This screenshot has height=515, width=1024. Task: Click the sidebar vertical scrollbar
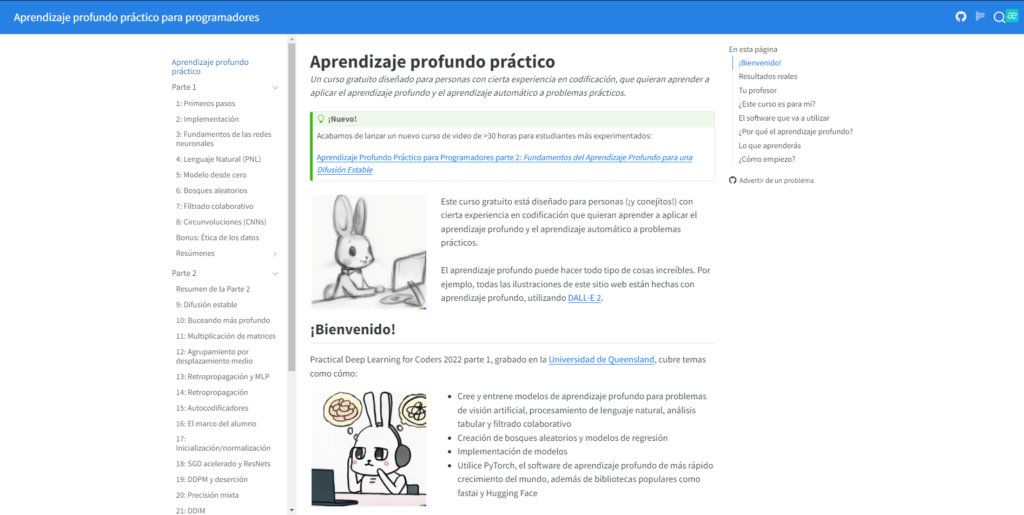tap(292, 200)
